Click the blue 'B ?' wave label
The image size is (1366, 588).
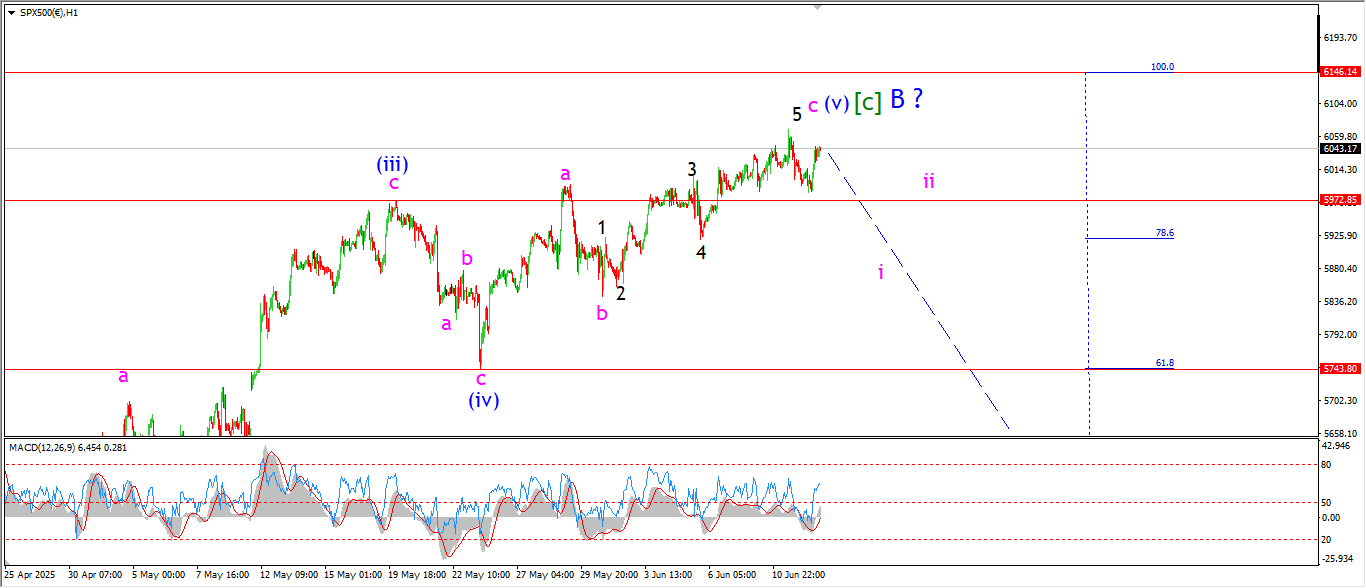tap(905, 99)
